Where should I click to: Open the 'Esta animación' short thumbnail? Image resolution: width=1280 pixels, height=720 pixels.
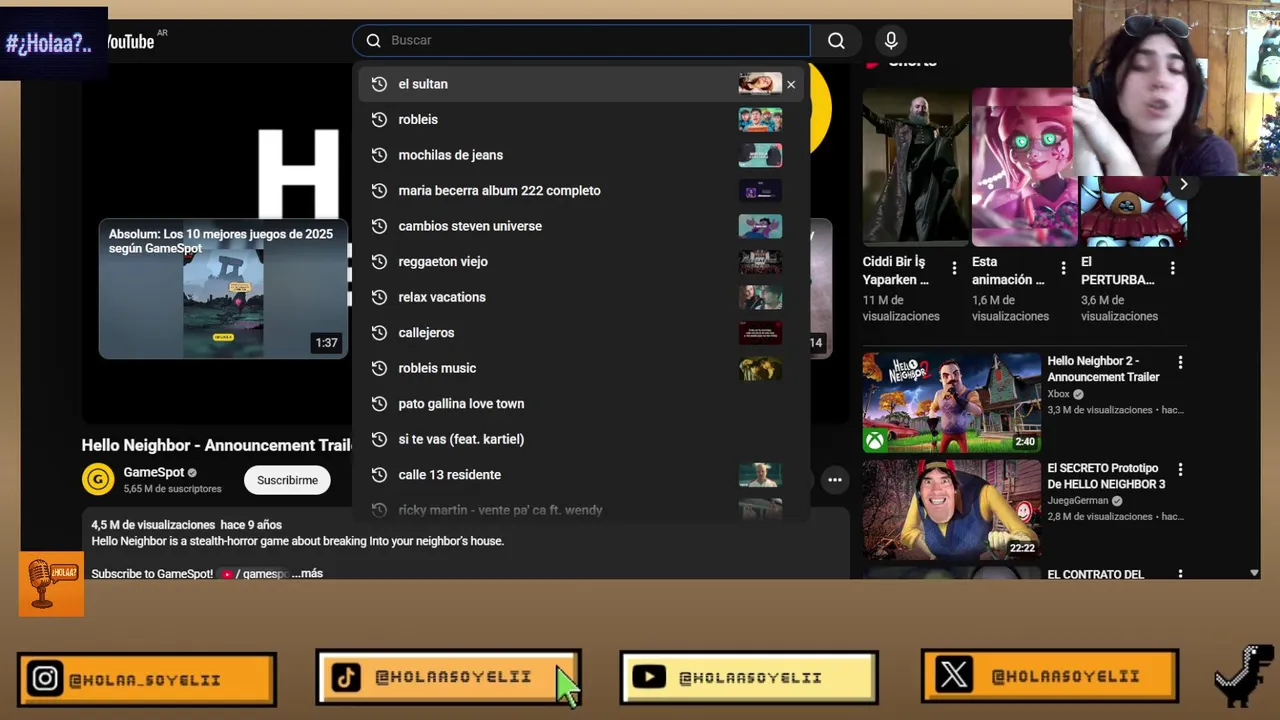coord(1022,166)
